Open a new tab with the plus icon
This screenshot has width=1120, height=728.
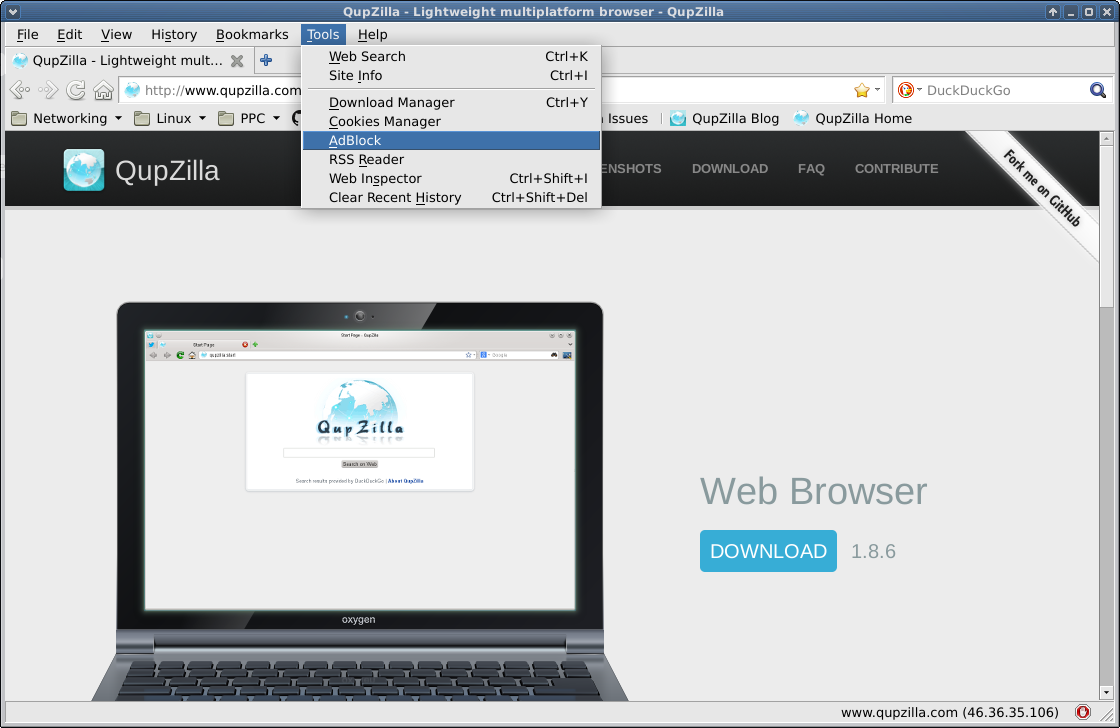[x=266, y=60]
